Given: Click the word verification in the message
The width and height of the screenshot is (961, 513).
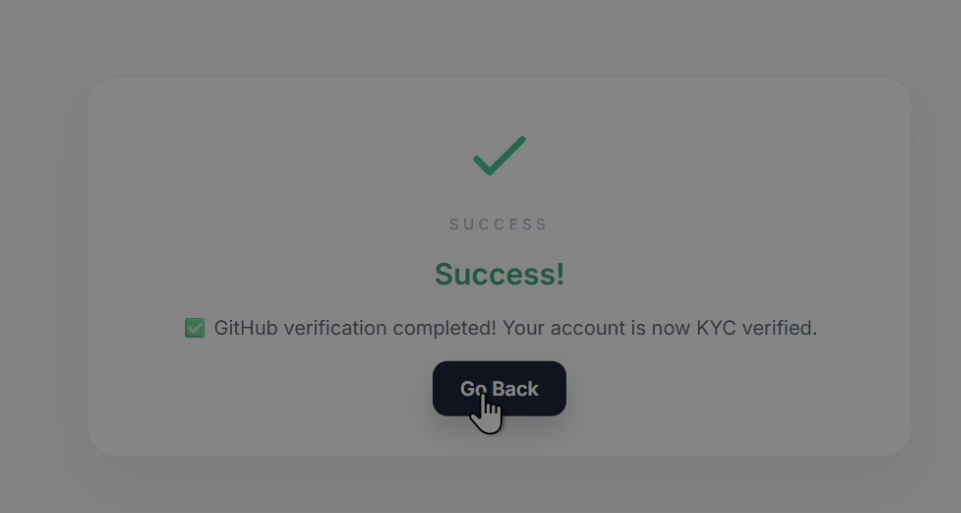Looking at the screenshot, I should point(335,328).
